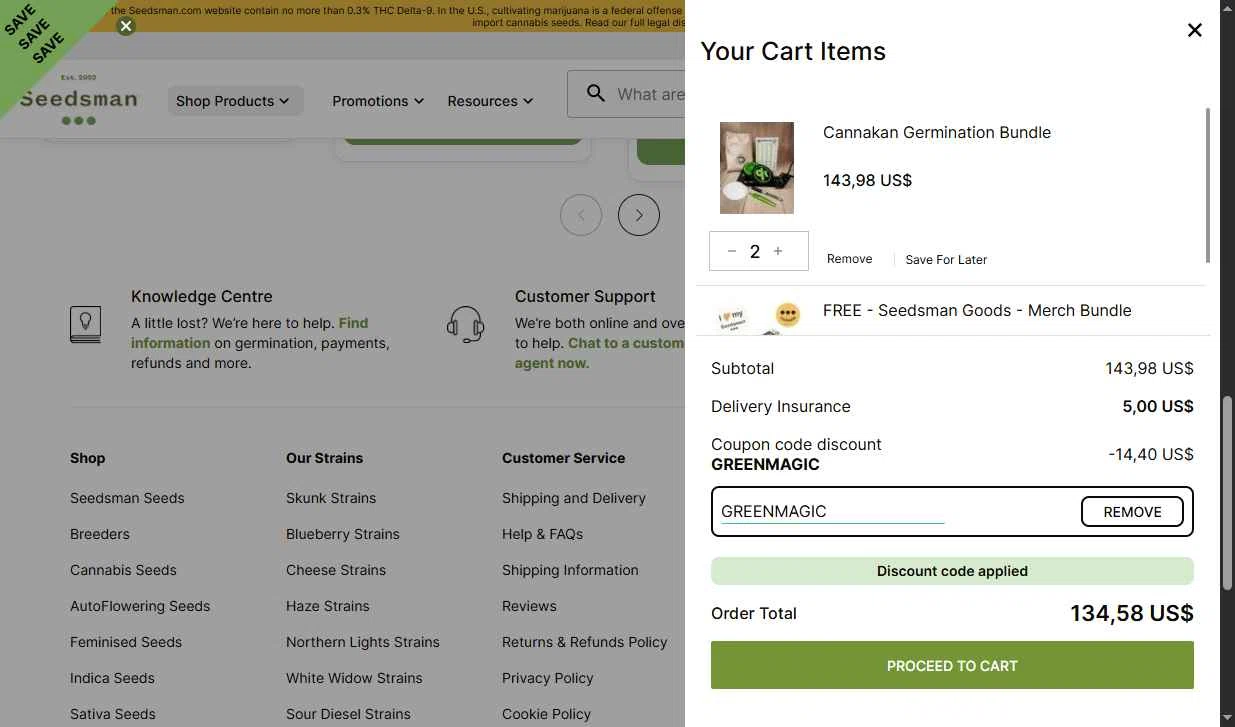This screenshot has width=1235, height=727.
Task: Open Breeders footer link
Action: pyautogui.click(x=100, y=534)
